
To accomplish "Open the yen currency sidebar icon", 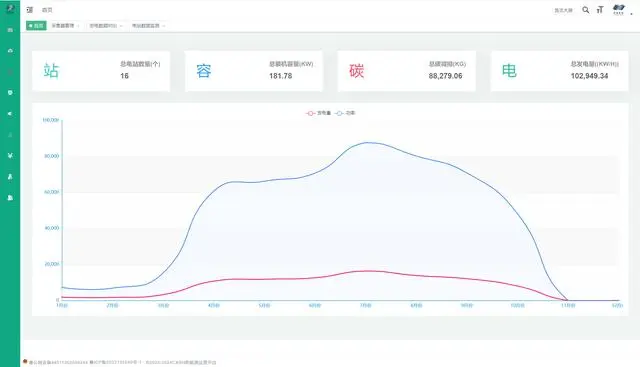I will [10, 156].
